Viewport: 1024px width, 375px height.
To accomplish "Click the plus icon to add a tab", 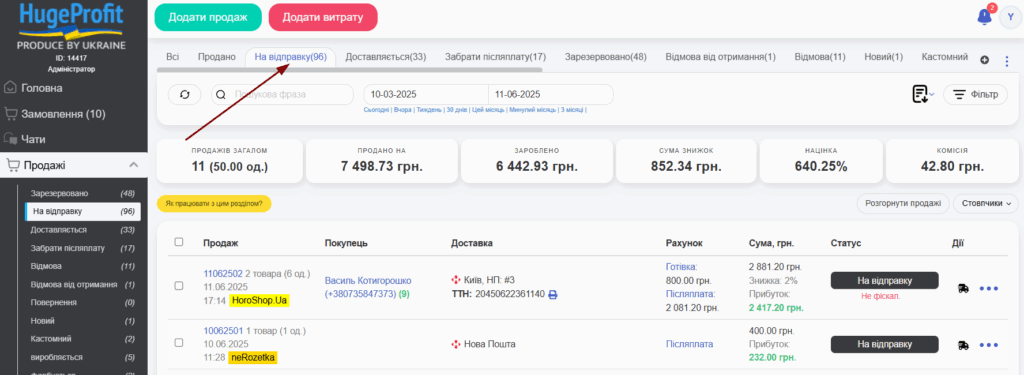I will (x=985, y=60).
